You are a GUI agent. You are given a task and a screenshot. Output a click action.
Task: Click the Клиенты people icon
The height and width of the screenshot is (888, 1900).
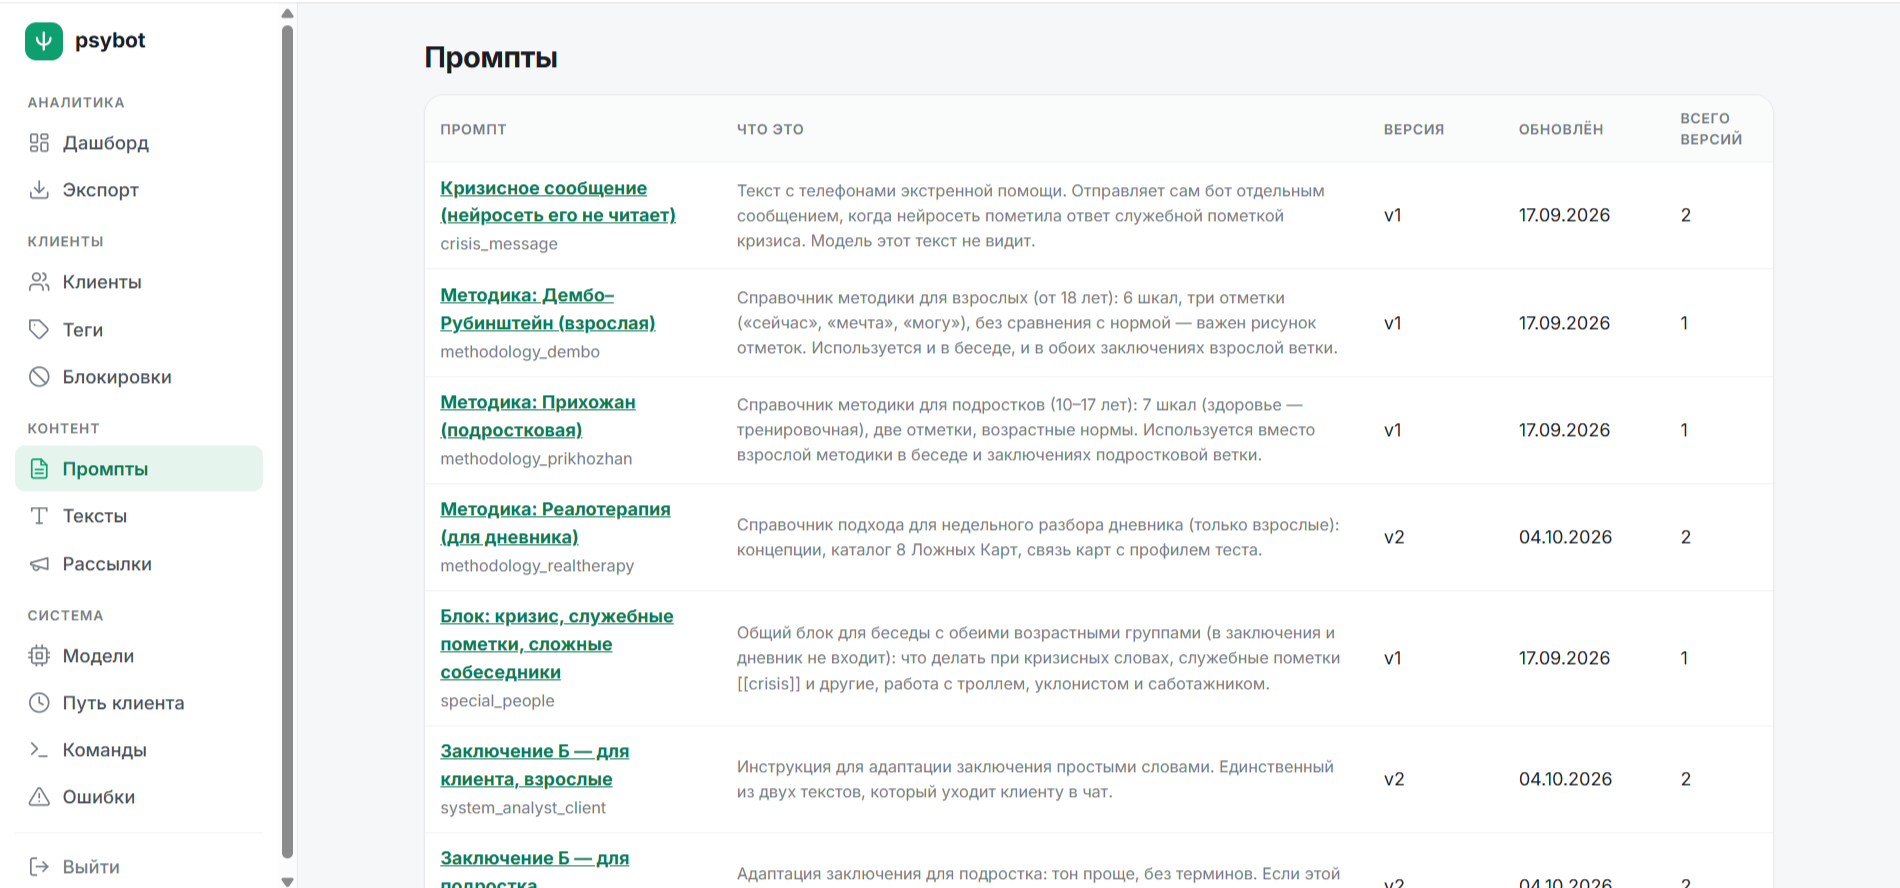[x=39, y=282]
